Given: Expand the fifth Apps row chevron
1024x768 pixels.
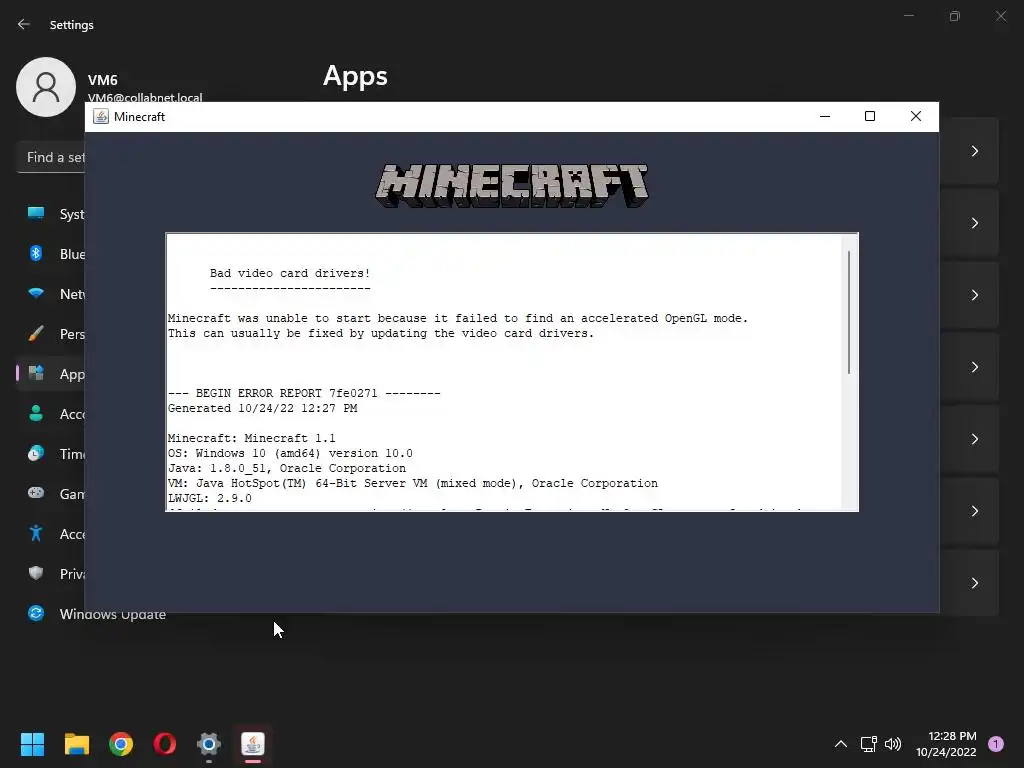Looking at the screenshot, I should point(974,439).
